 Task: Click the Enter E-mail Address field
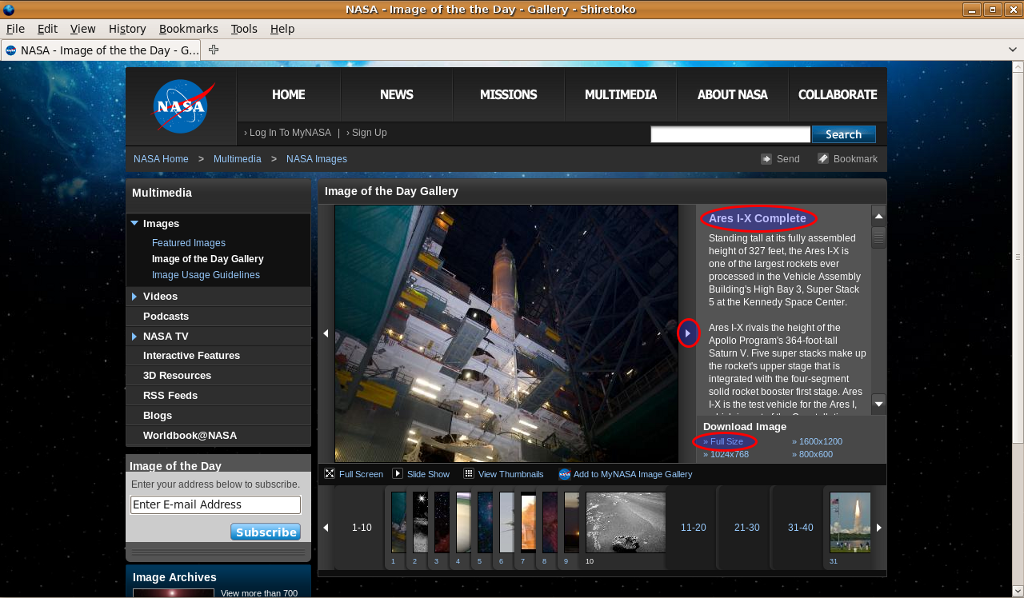coord(216,505)
